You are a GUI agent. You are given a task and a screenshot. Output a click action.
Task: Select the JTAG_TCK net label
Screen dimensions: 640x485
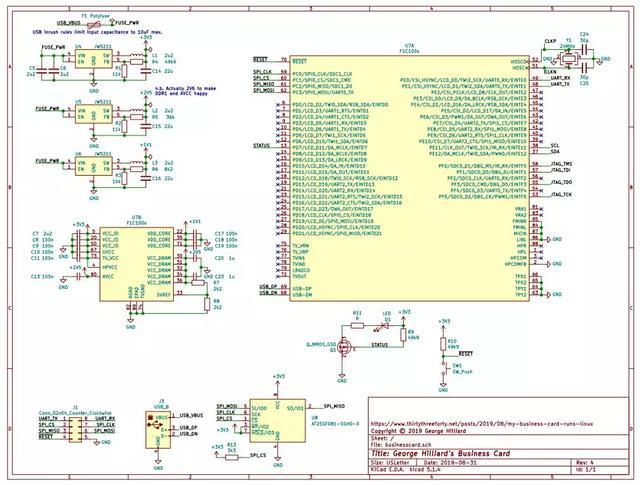click(x=561, y=195)
